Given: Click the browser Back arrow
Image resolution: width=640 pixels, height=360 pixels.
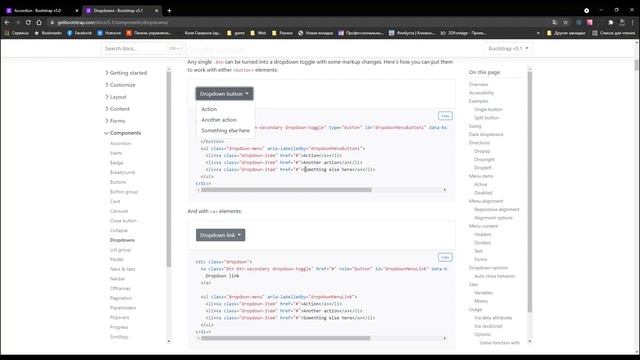Looking at the screenshot, I should pos(7,22).
